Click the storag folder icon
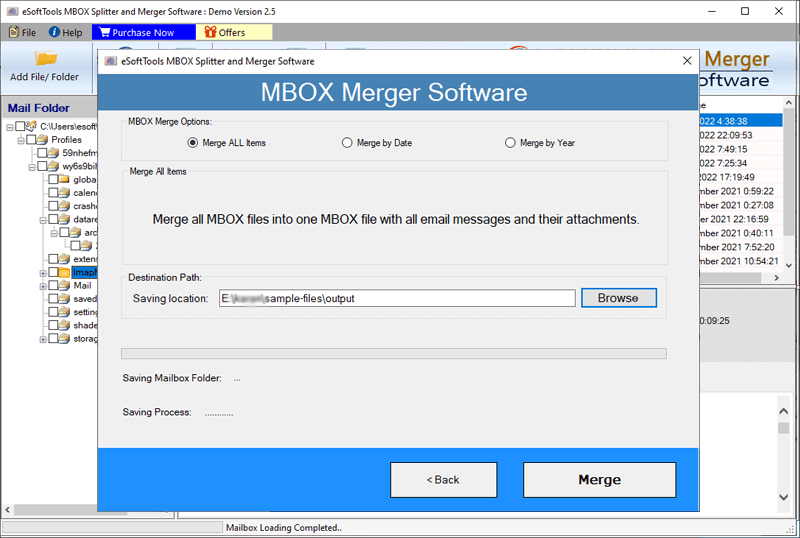800x538 pixels. pyautogui.click(x=64, y=338)
